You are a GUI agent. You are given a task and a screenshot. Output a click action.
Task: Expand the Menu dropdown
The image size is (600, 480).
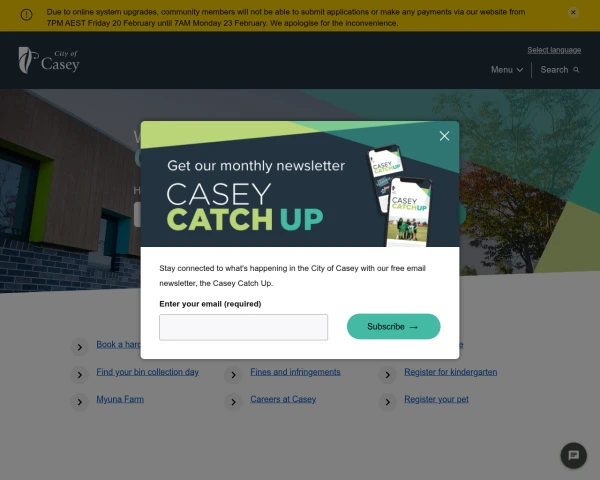[x=507, y=70]
